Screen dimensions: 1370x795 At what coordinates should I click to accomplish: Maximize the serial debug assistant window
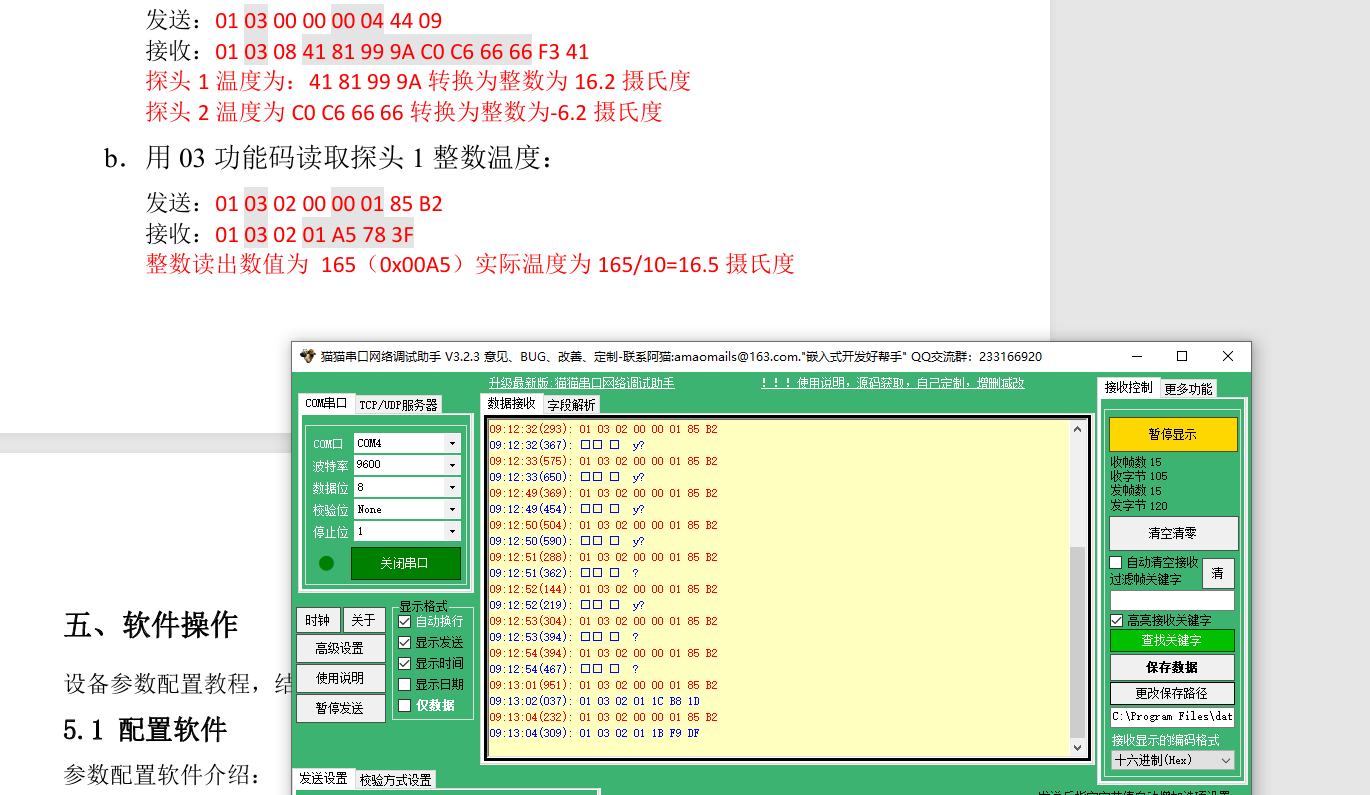point(1181,357)
